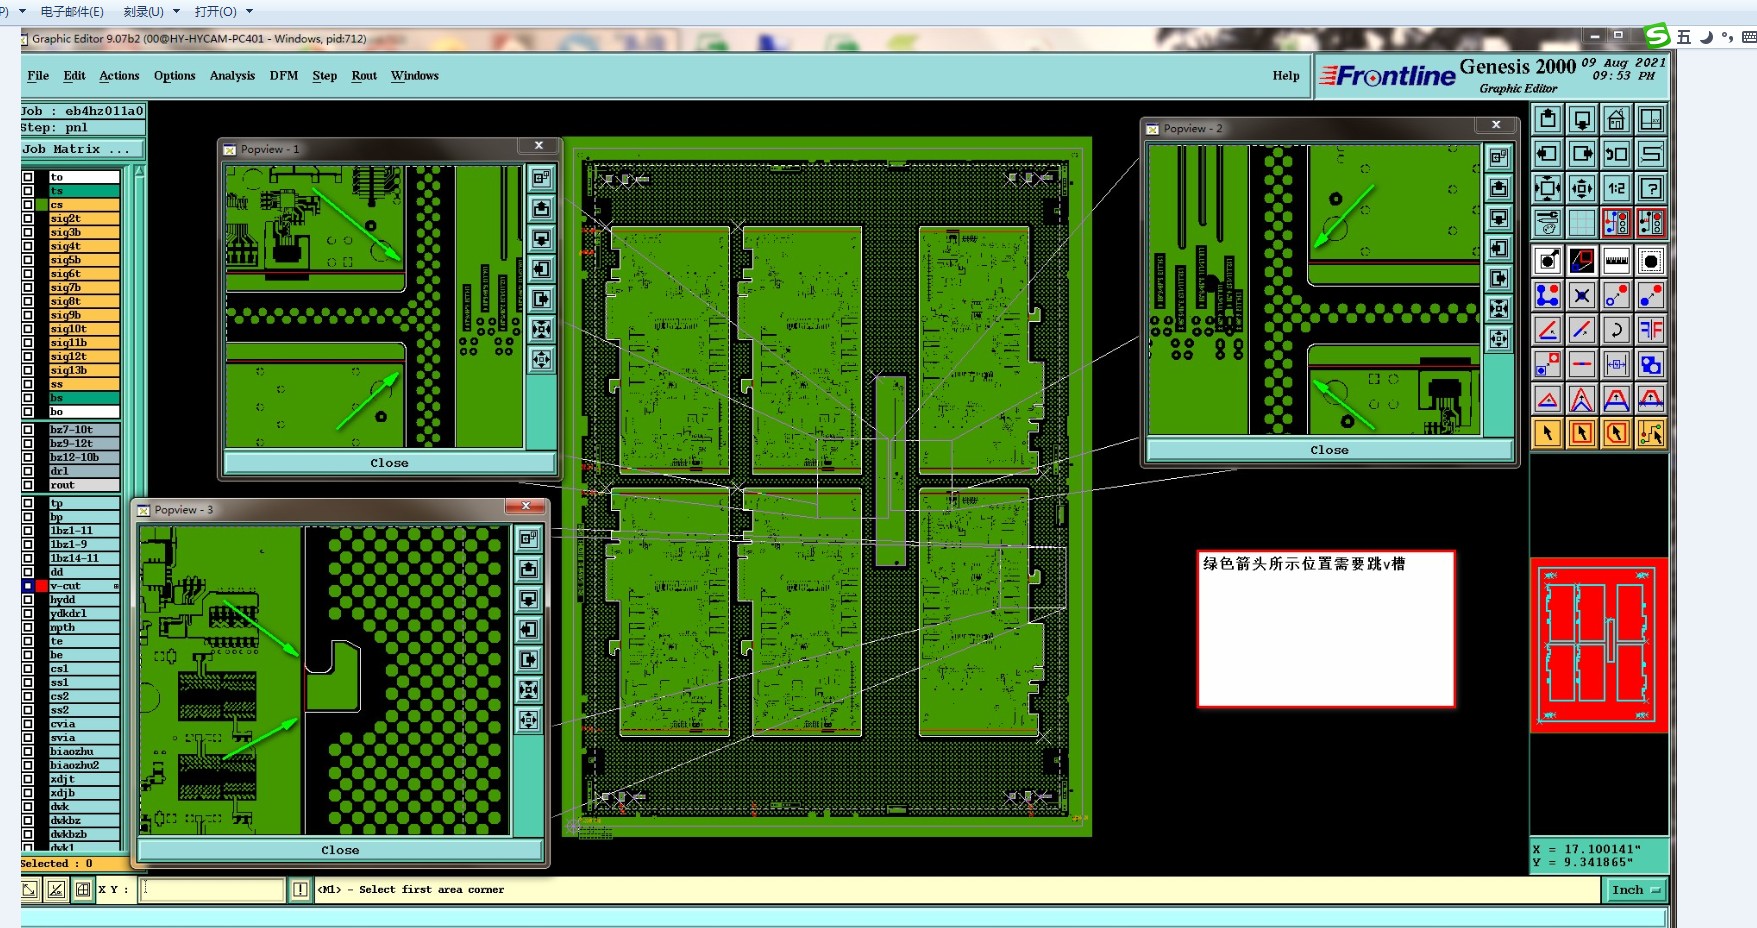1757x928 pixels.
Task: Select the yellow arrow select tool
Action: point(1548,433)
